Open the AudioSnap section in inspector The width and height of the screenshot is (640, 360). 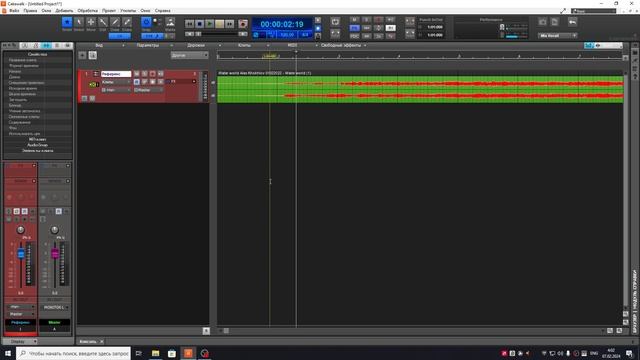pyautogui.click(x=38, y=145)
